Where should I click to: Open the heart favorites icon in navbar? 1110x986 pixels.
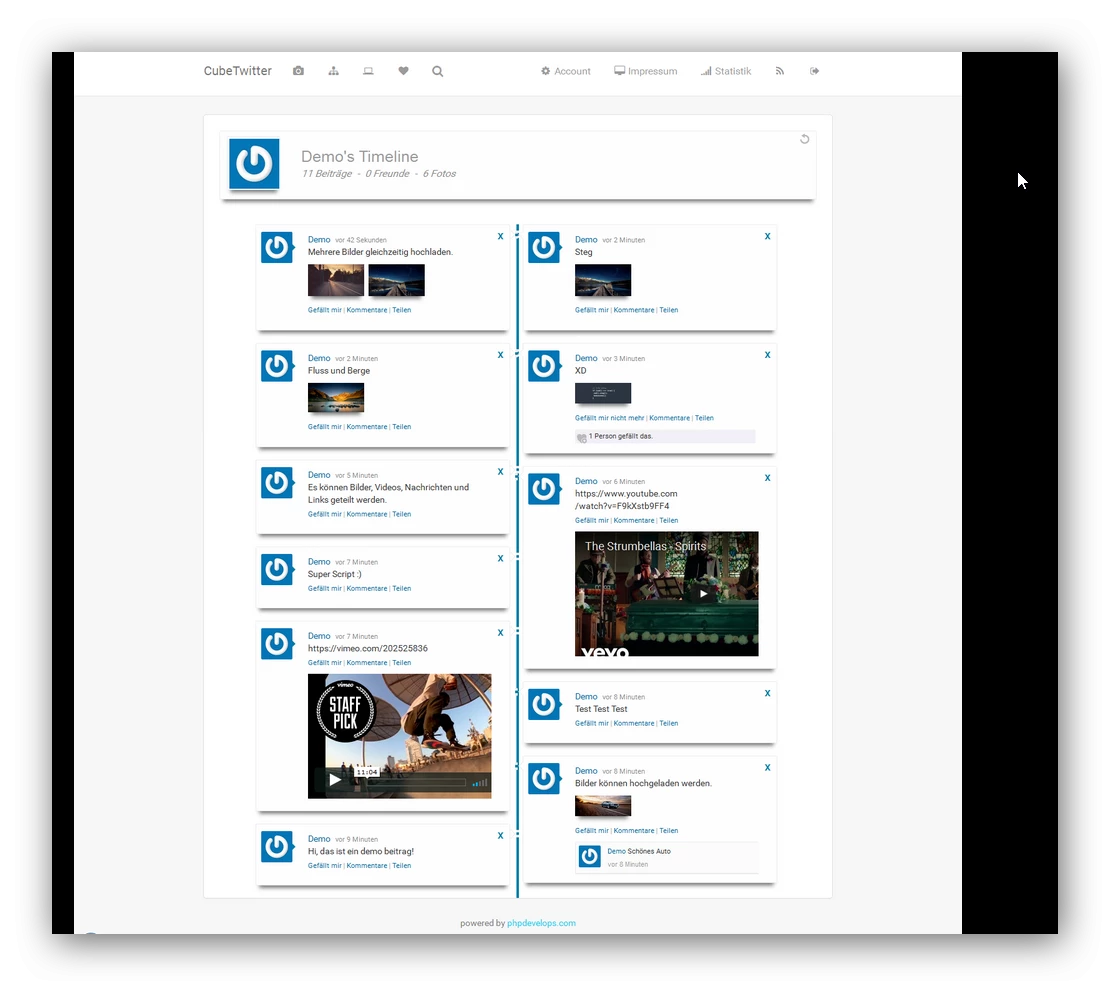[403, 71]
